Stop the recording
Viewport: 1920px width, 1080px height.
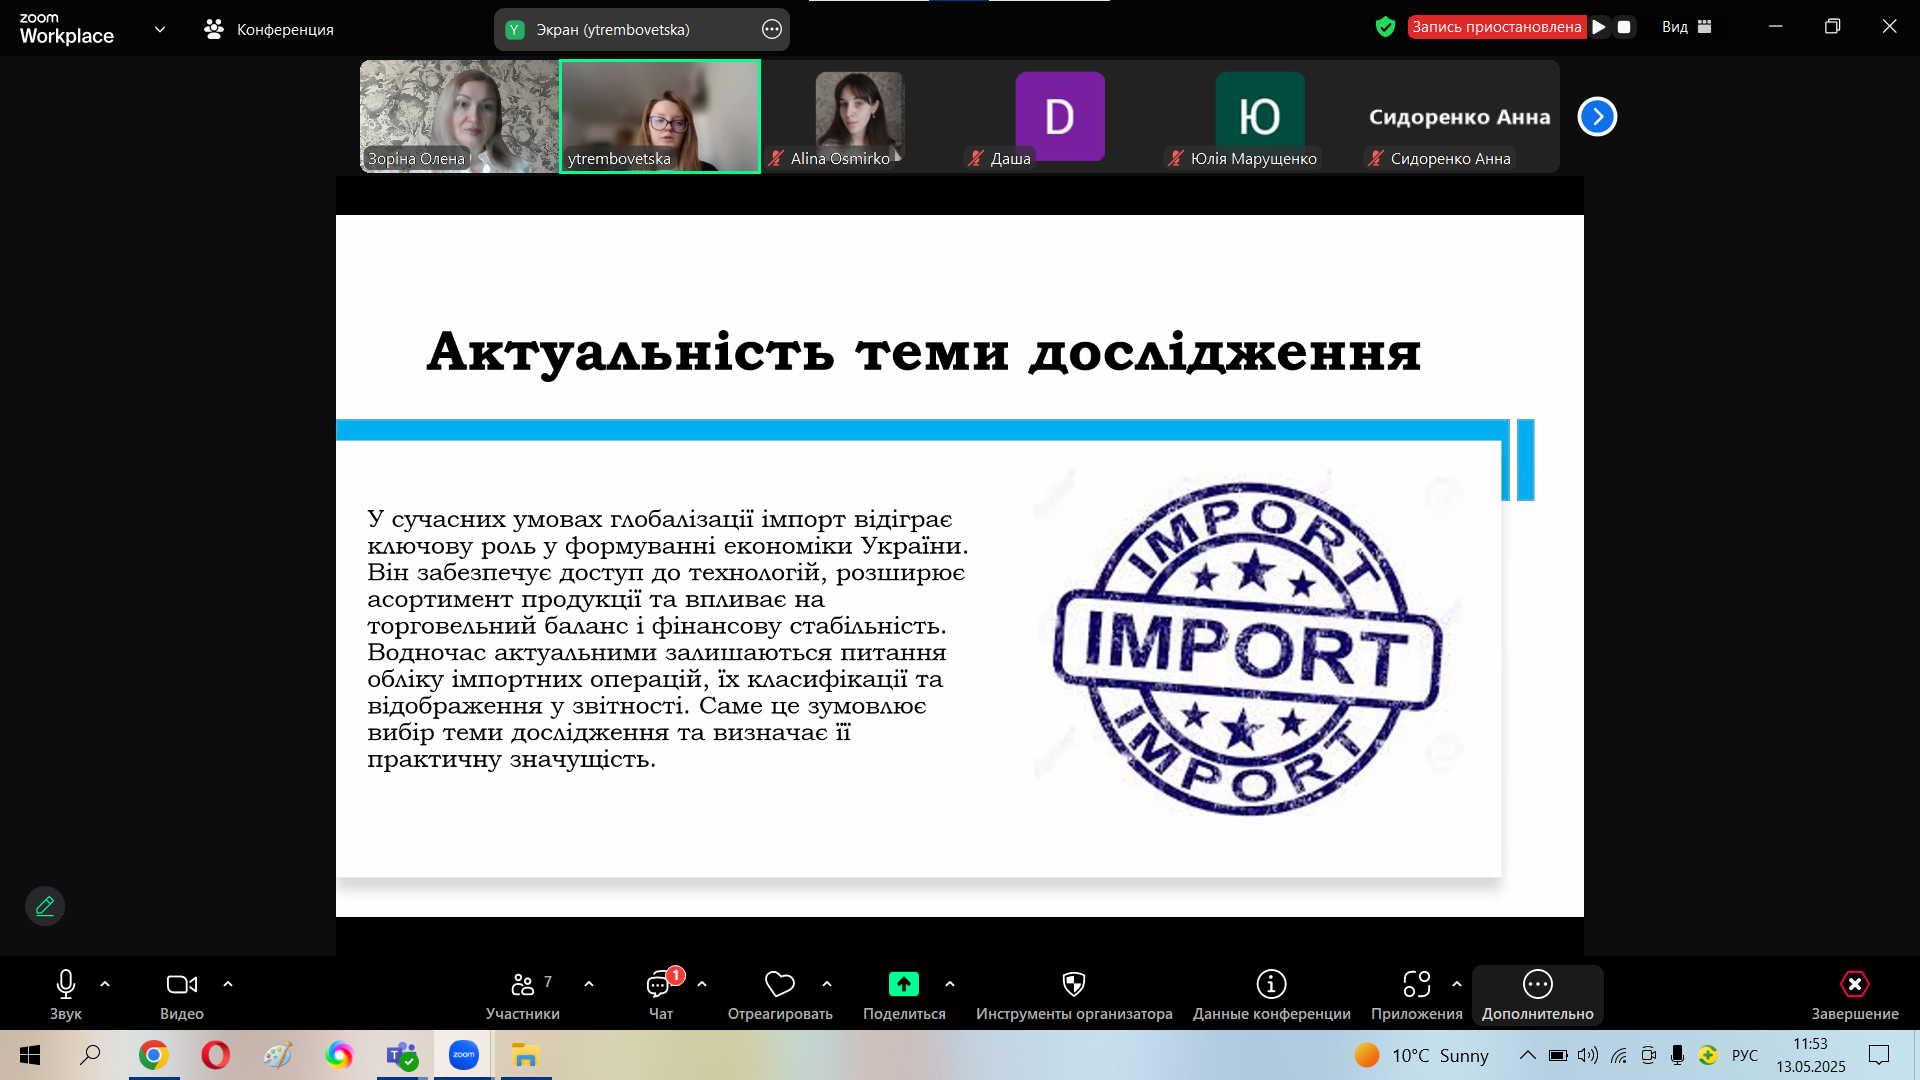1624,27
